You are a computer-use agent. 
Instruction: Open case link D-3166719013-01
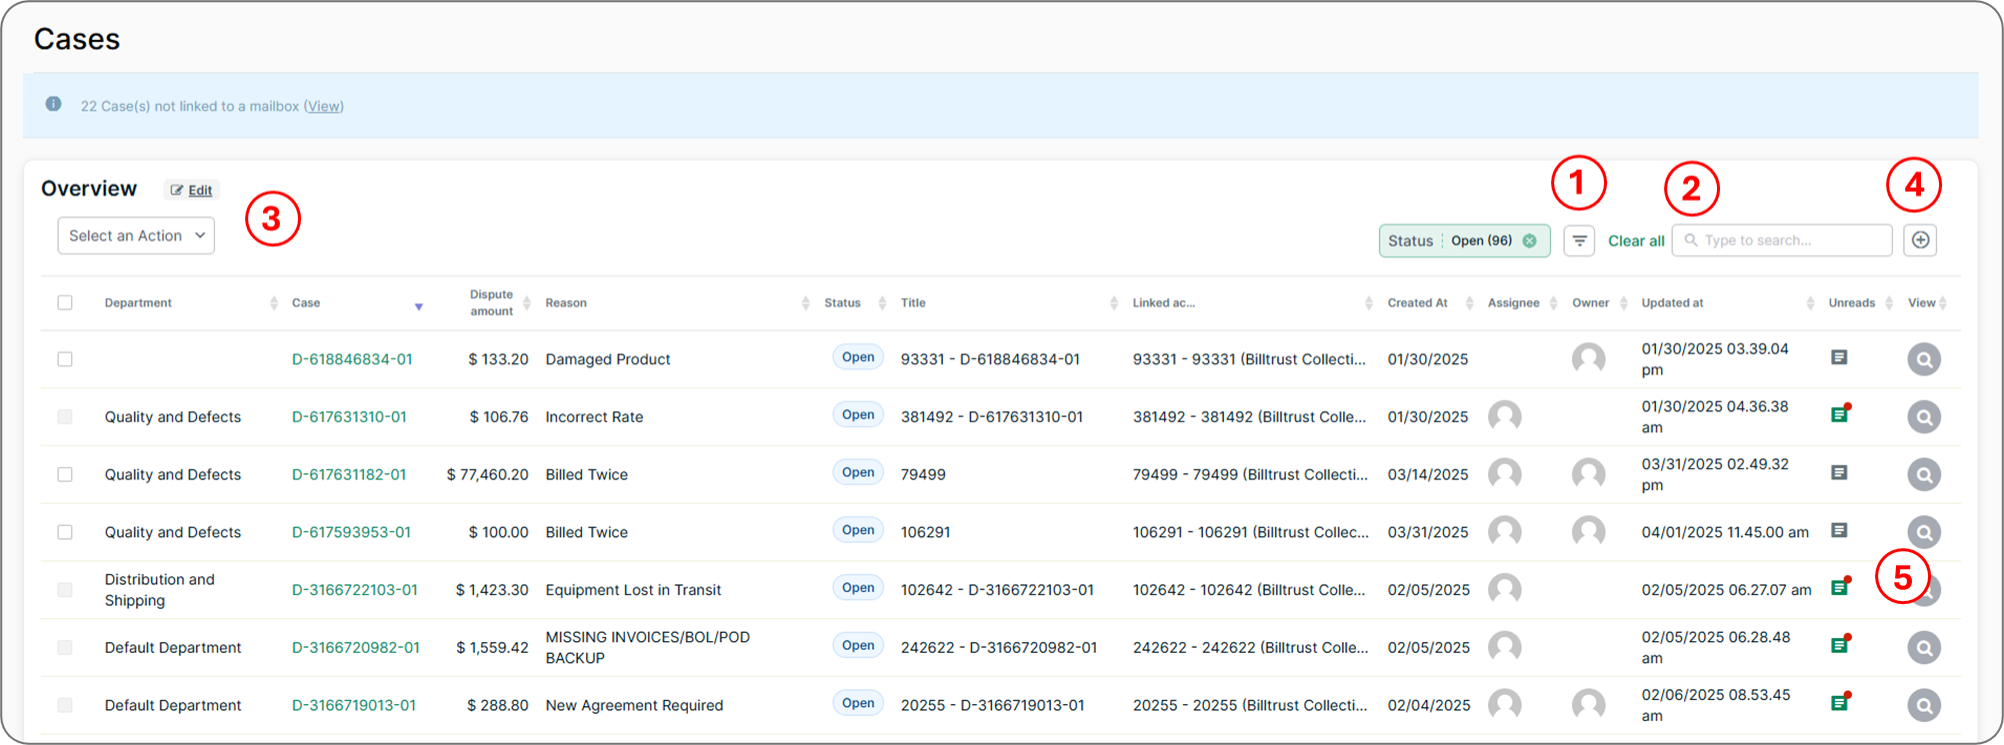point(354,705)
